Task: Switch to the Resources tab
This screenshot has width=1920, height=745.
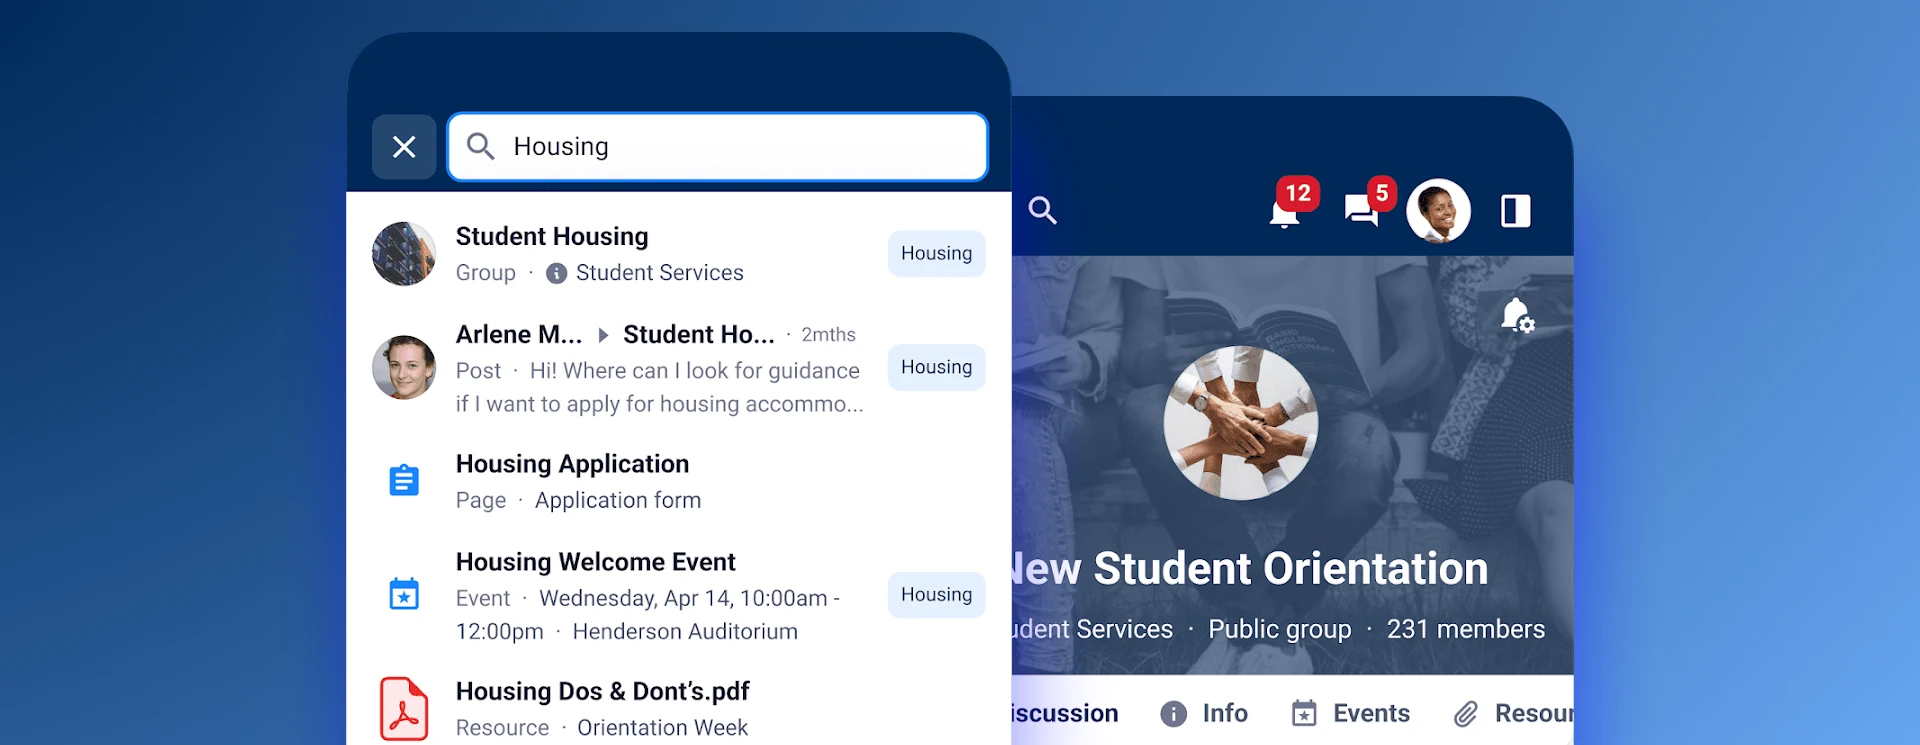Action: [1513, 713]
